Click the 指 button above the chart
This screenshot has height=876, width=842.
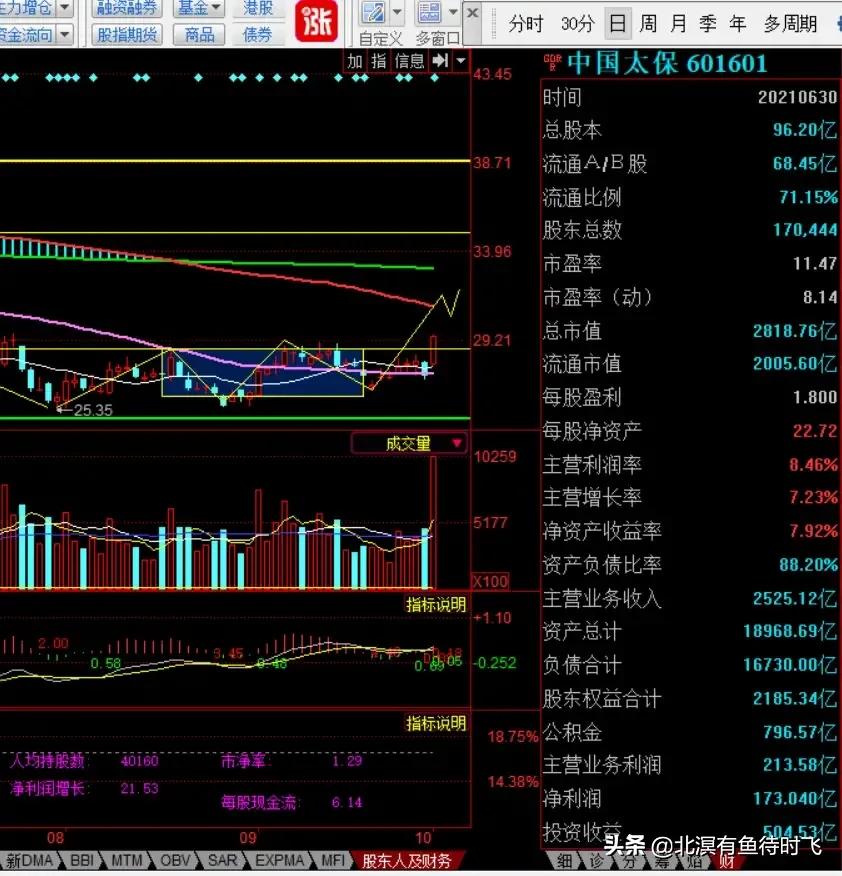tap(379, 61)
